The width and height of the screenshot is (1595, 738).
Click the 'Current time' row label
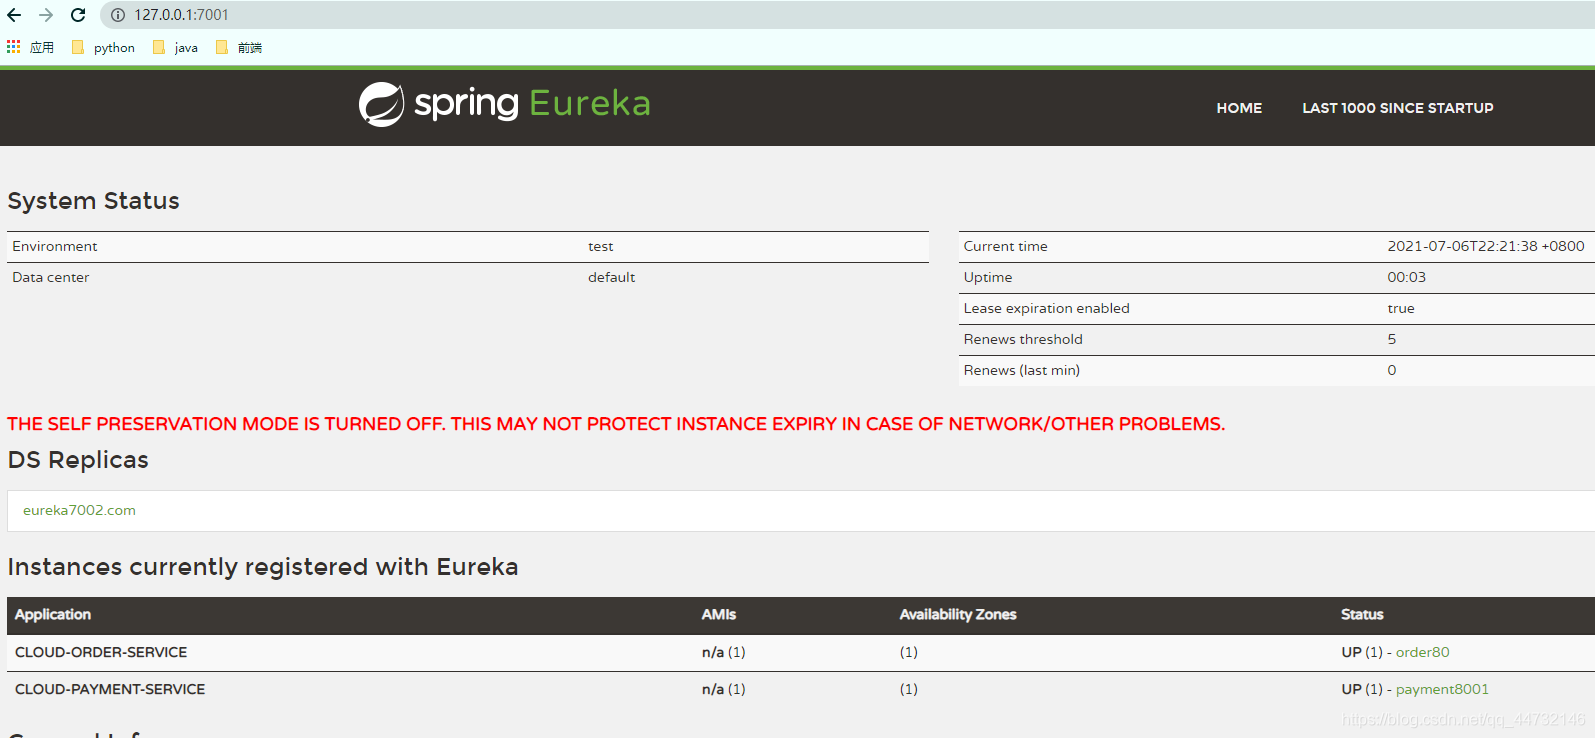click(1005, 246)
